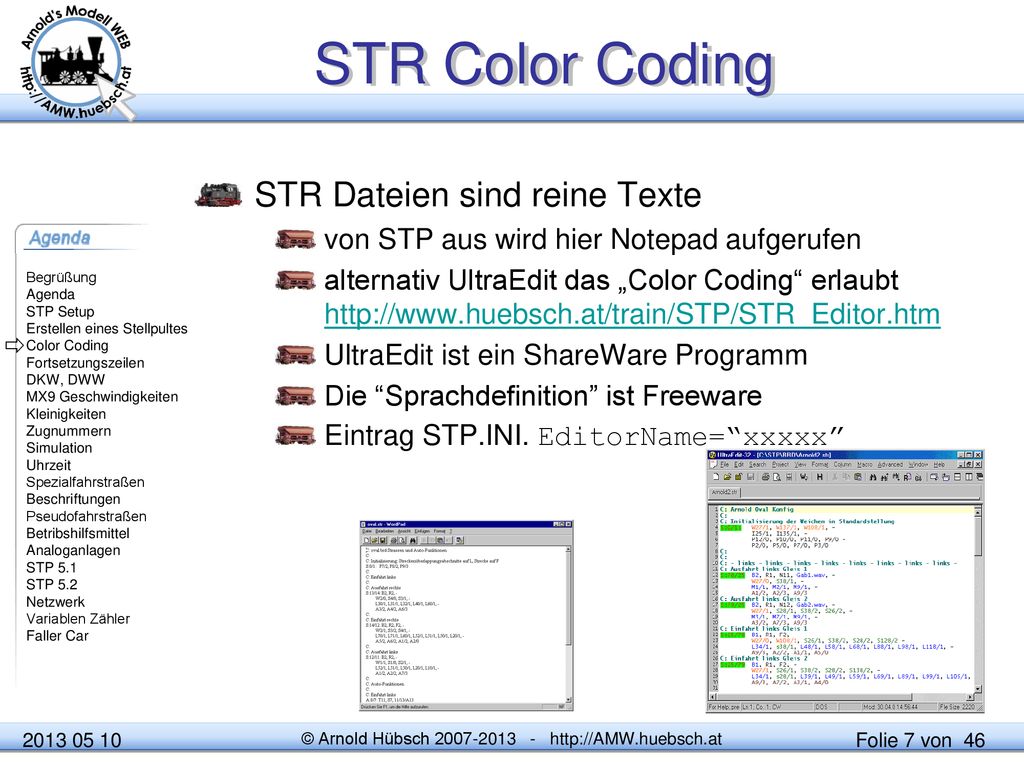Open Format menu in WordPad window
This screenshot has height=768, width=1024.
(x=440, y=531)
